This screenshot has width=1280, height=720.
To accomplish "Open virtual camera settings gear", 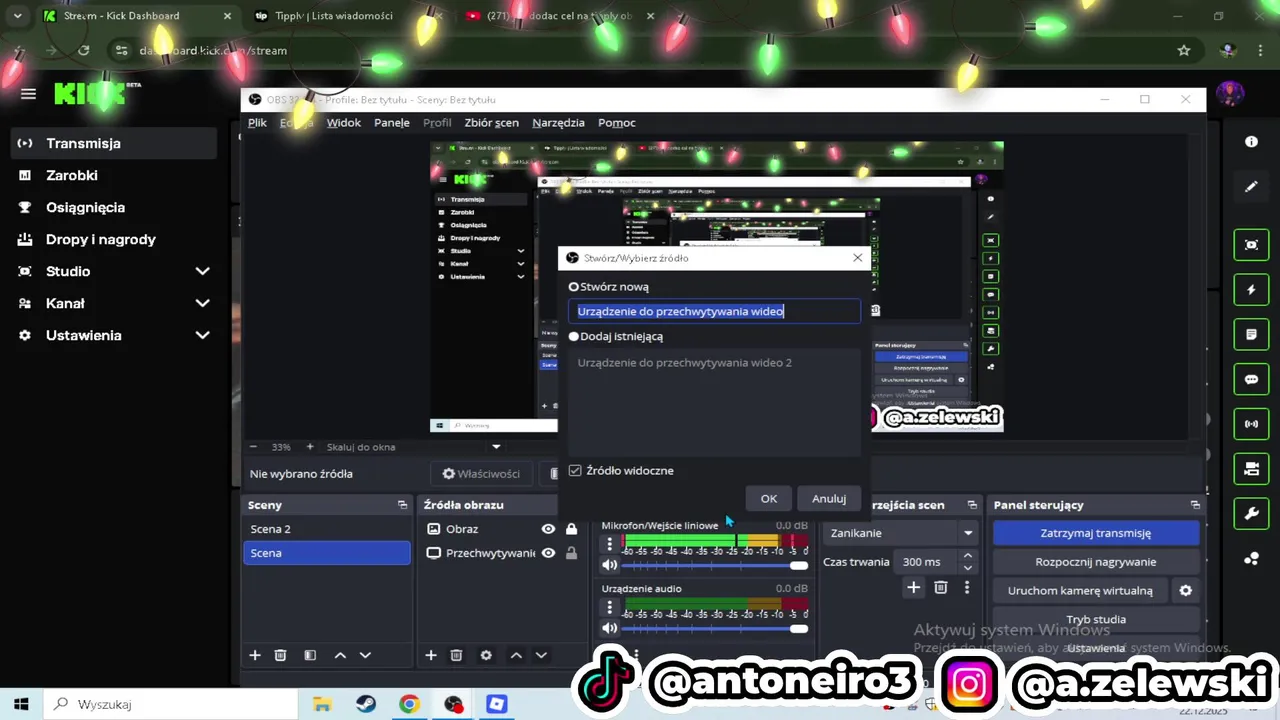I will [1186, 590].
